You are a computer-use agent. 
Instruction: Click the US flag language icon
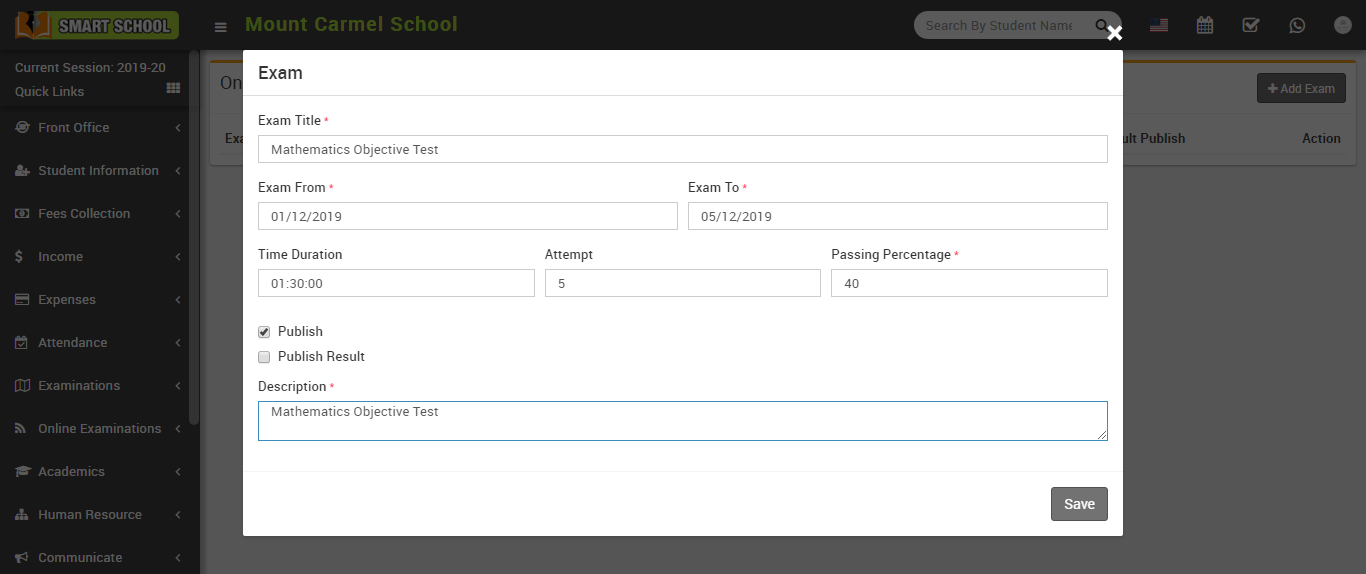click(x=1159, y=26)
